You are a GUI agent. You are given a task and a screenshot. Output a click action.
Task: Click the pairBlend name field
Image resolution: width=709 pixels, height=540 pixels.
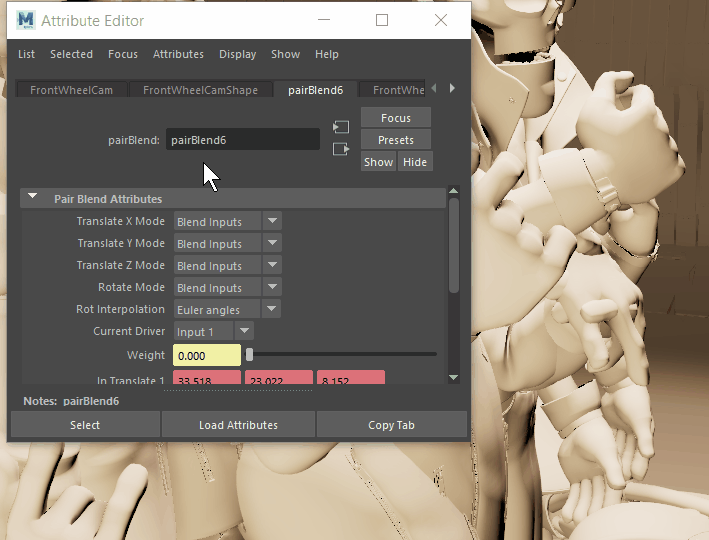243,140
